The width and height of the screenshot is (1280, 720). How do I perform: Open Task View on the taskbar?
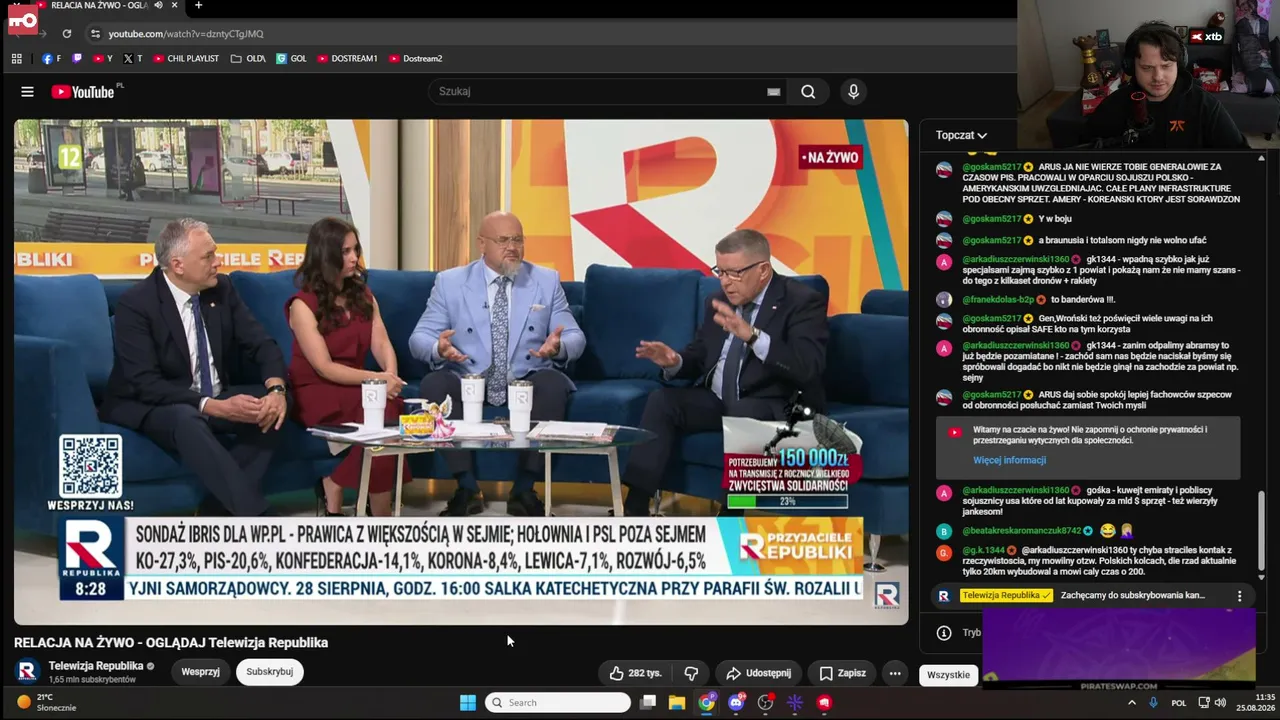point(648,703)
